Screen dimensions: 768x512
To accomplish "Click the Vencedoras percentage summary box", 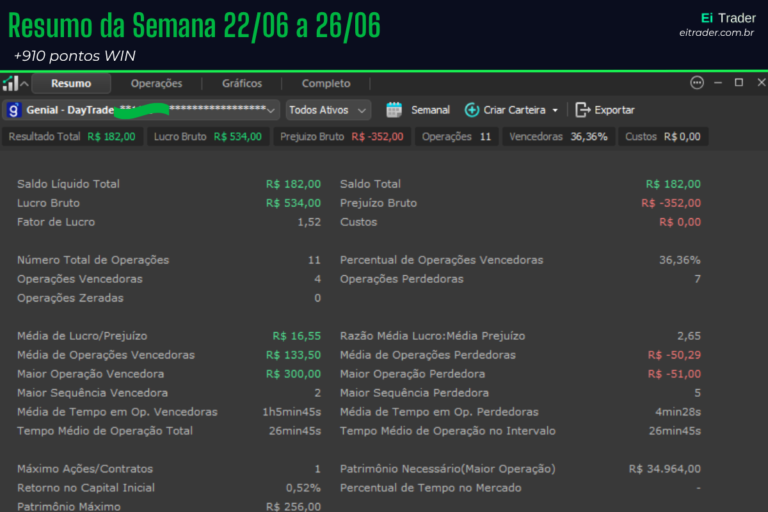I will (x=558, y=137).
